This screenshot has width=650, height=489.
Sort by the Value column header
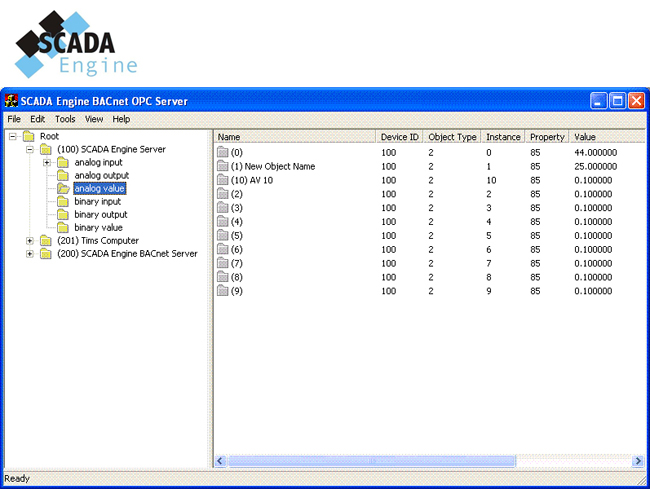[x=607, y=137]
